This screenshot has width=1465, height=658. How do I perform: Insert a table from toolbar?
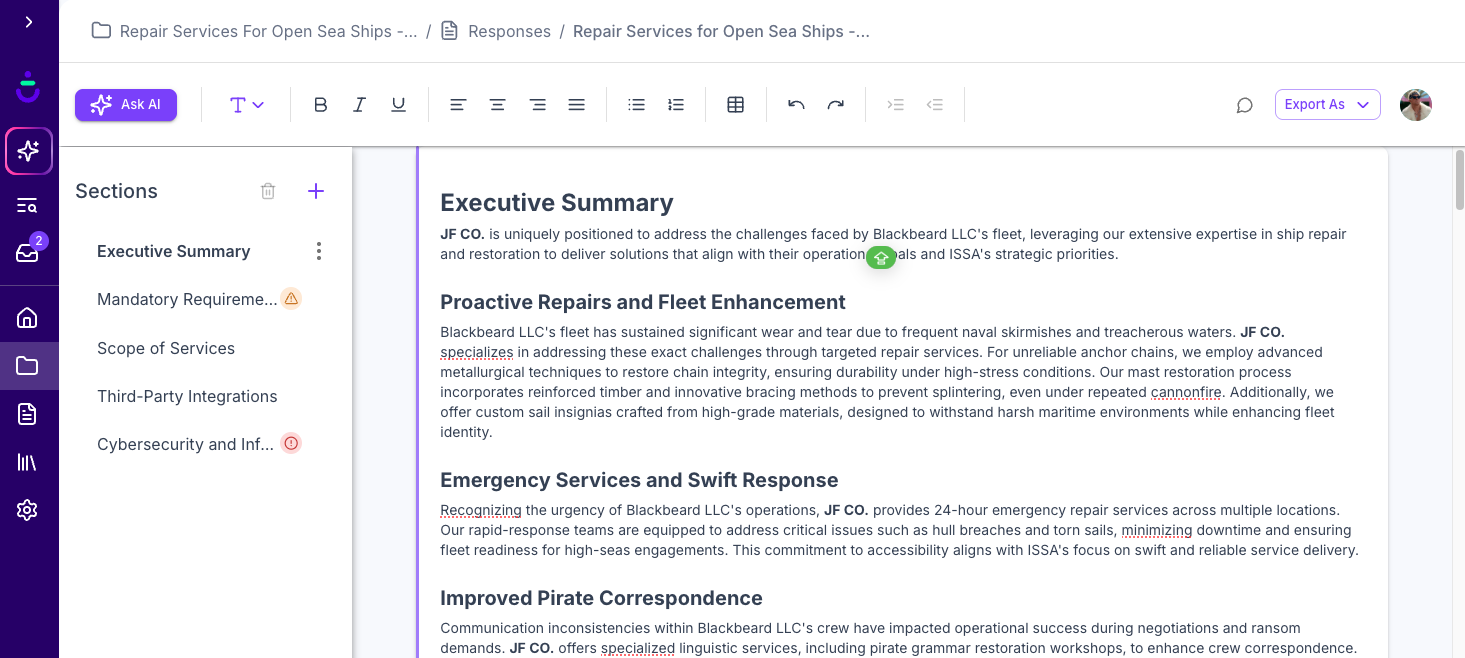pos(735,105)
